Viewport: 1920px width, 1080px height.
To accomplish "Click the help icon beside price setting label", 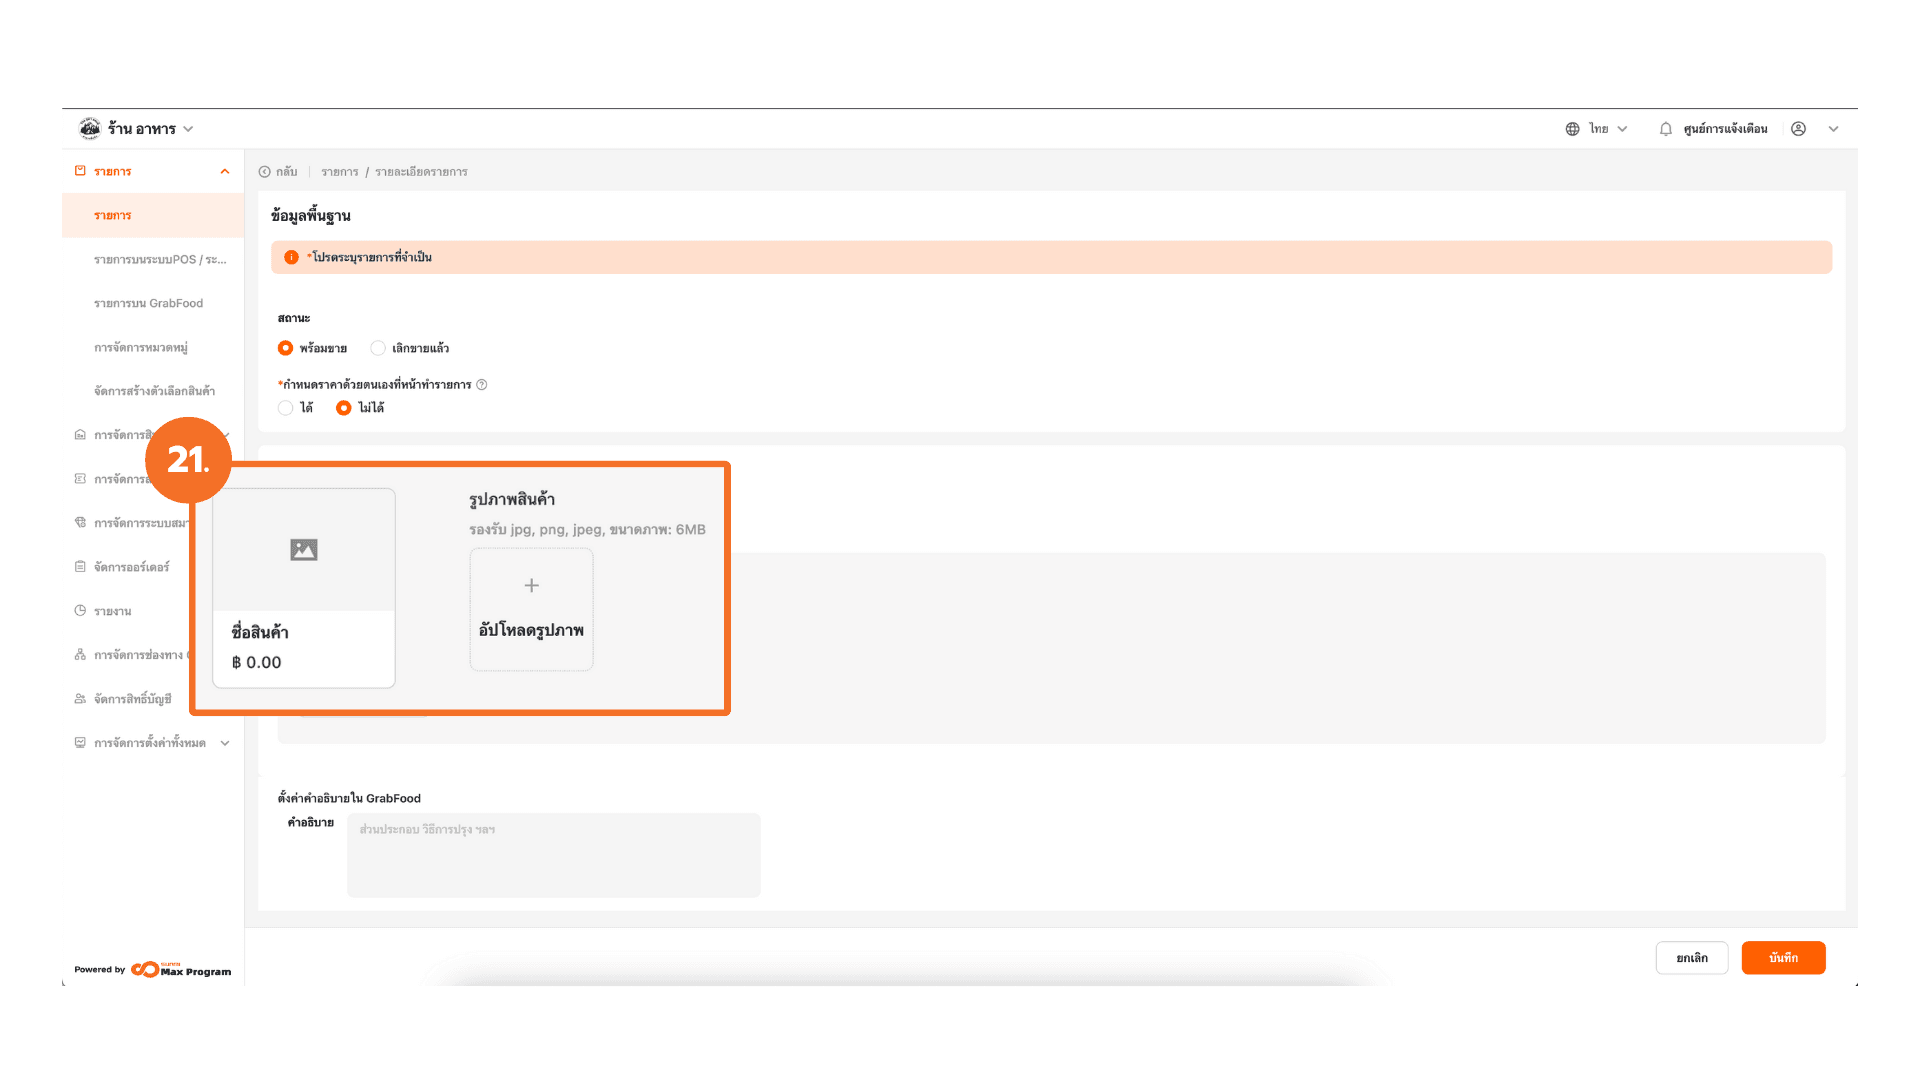I will click(482, 385).
